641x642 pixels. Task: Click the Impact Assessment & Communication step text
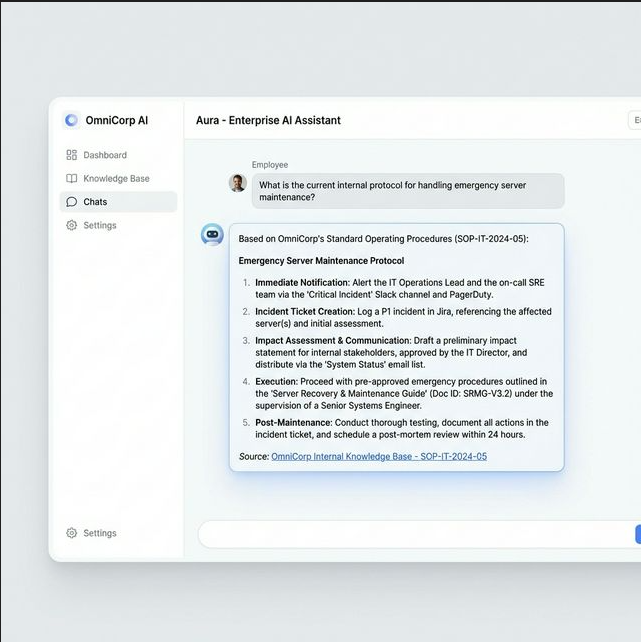coord(391,353)
